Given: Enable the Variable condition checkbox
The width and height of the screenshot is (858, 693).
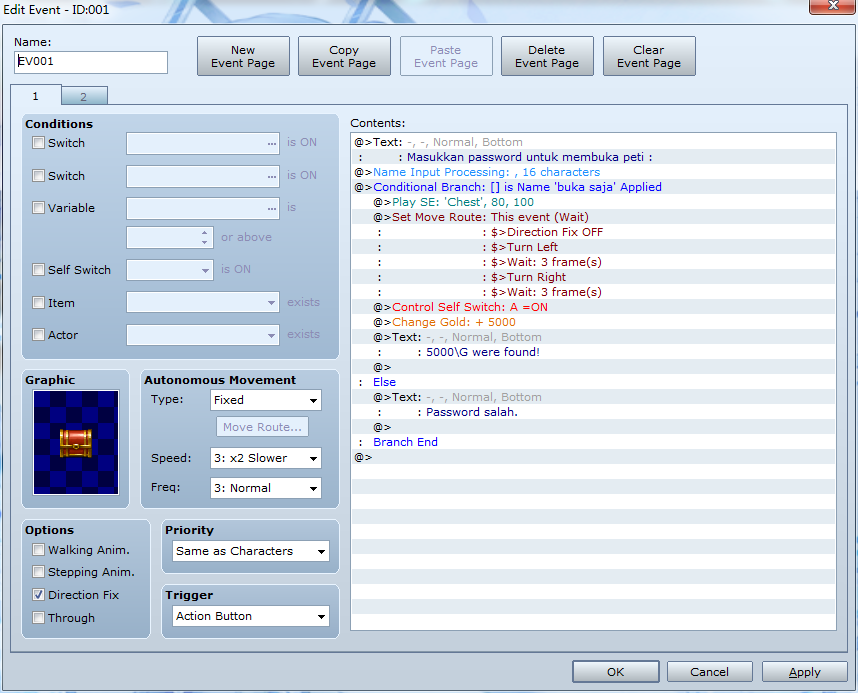Looking at the screenshot, I should pyautogui.click(x=38, y=207).
